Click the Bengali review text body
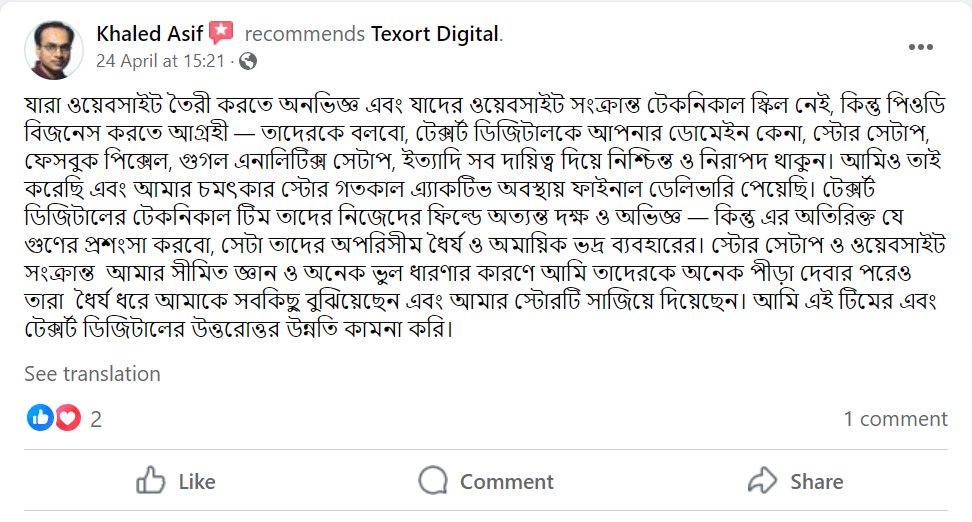This screenshot has height=522, width=972. 480,216
